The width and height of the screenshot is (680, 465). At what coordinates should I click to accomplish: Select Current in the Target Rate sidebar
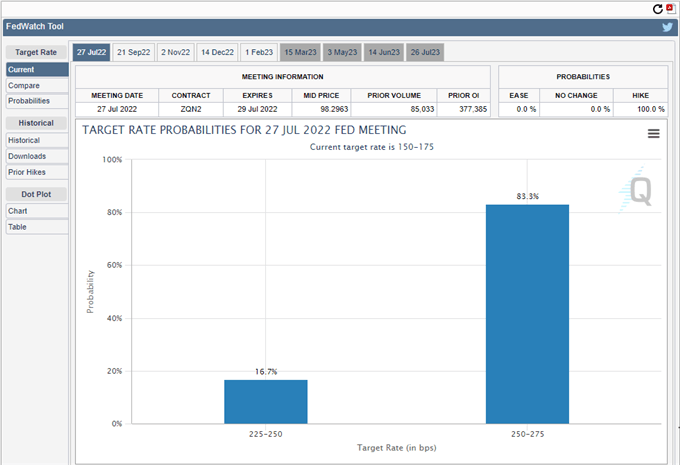[37, 69]
